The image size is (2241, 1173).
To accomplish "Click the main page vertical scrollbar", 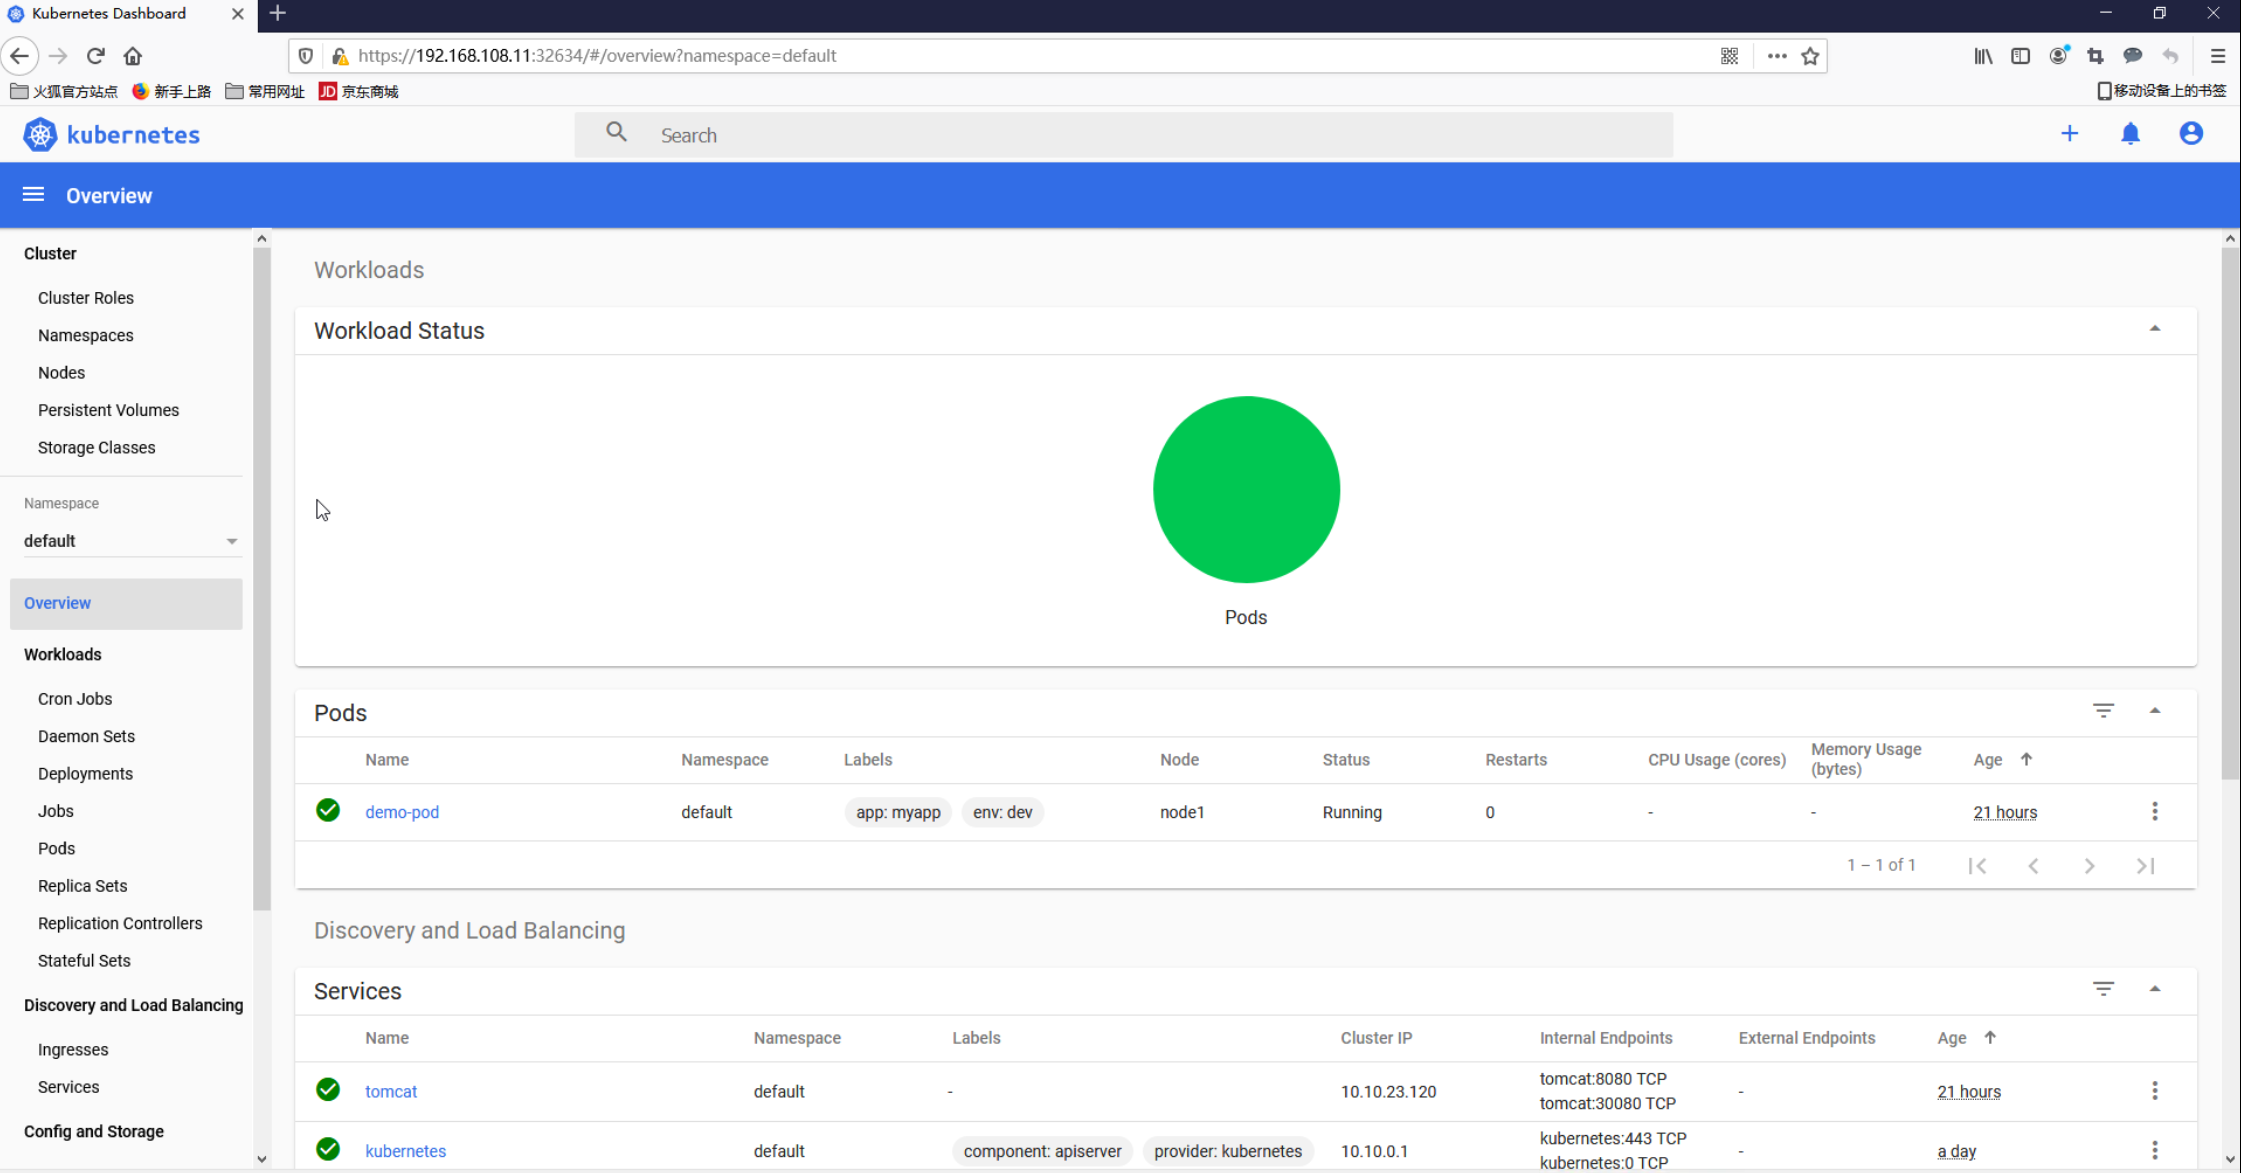I will coord(2230,514).
